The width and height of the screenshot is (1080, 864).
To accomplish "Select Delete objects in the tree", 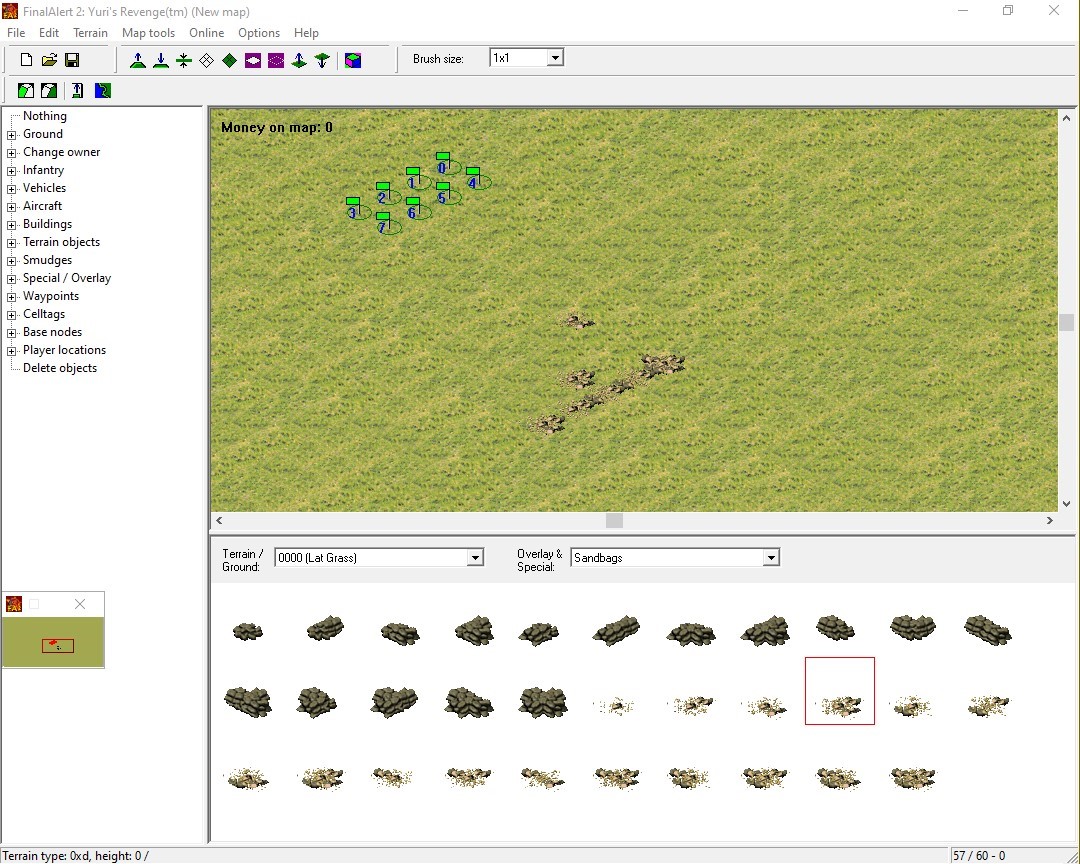I will 60,368.
